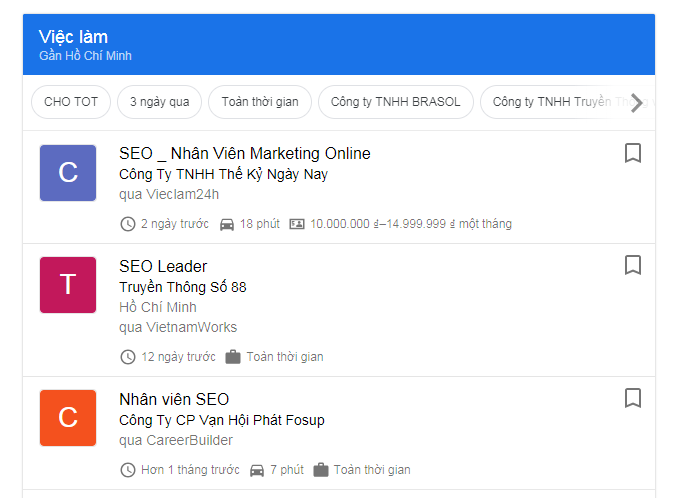Click the Gần Hồ Chí Minh subtitle
Image resolution: width=688 pixels, height=498 pixels.
[85, 56]
